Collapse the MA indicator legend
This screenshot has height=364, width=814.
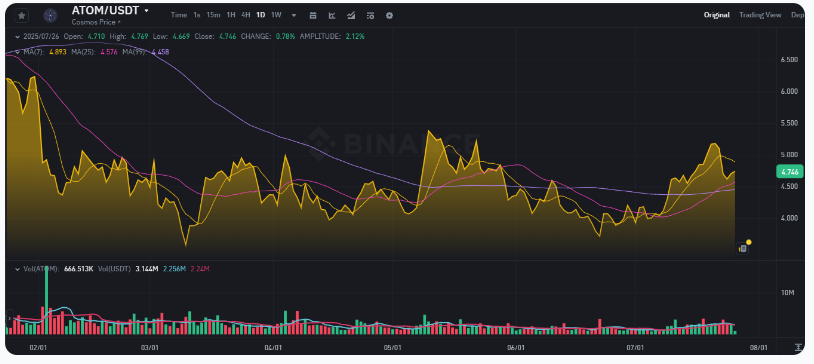18,52
